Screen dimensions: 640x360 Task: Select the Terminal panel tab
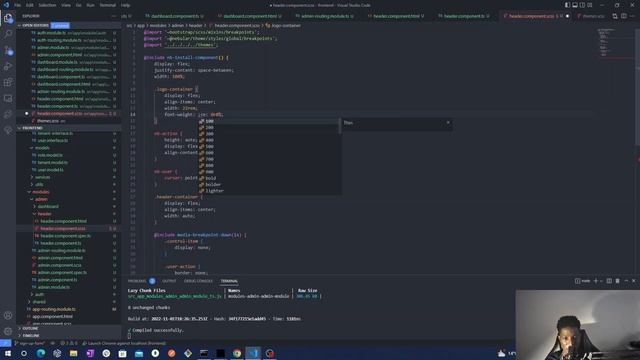pos(229,281)
